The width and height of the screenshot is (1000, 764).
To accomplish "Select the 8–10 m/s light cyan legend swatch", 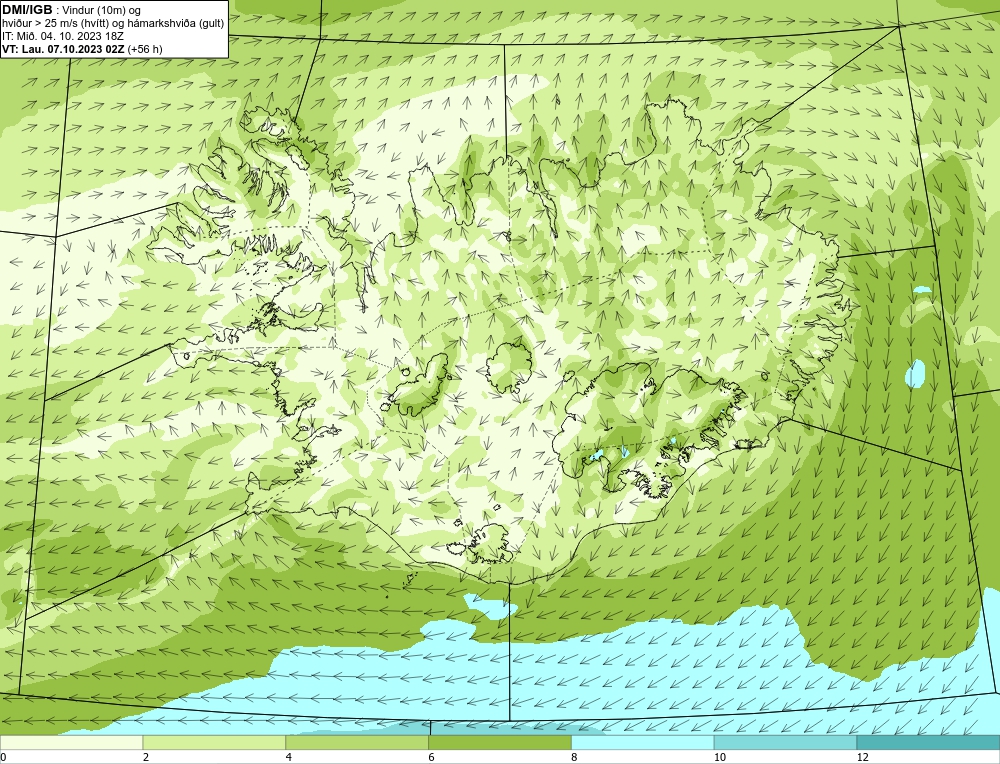I will coord(643,742).
